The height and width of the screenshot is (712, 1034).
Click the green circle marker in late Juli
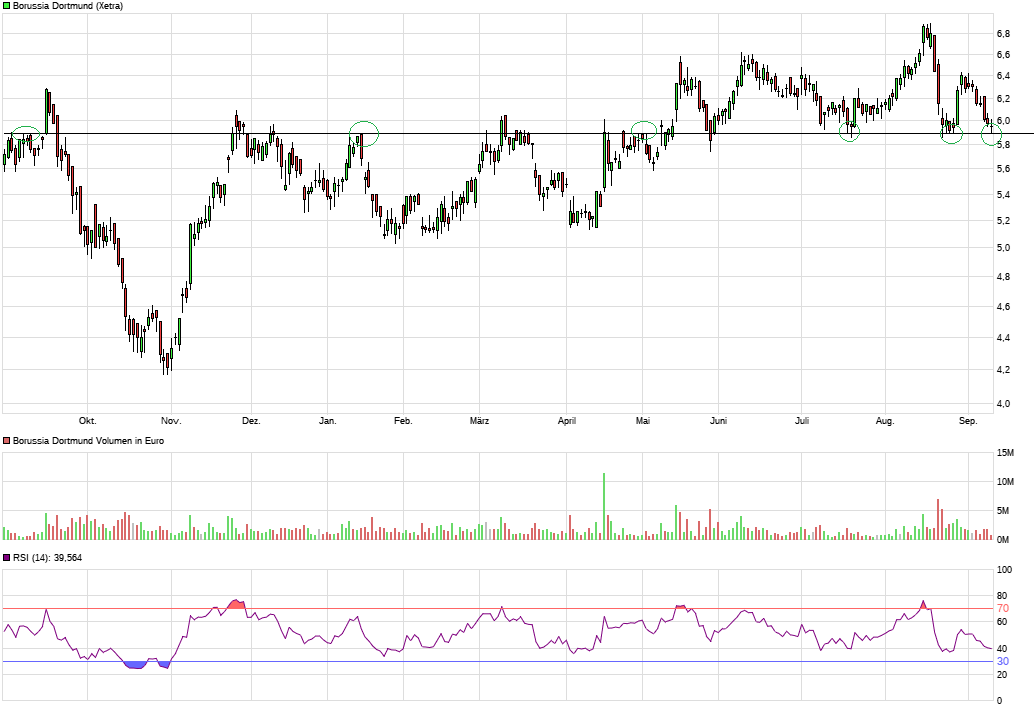coord(849,131)
